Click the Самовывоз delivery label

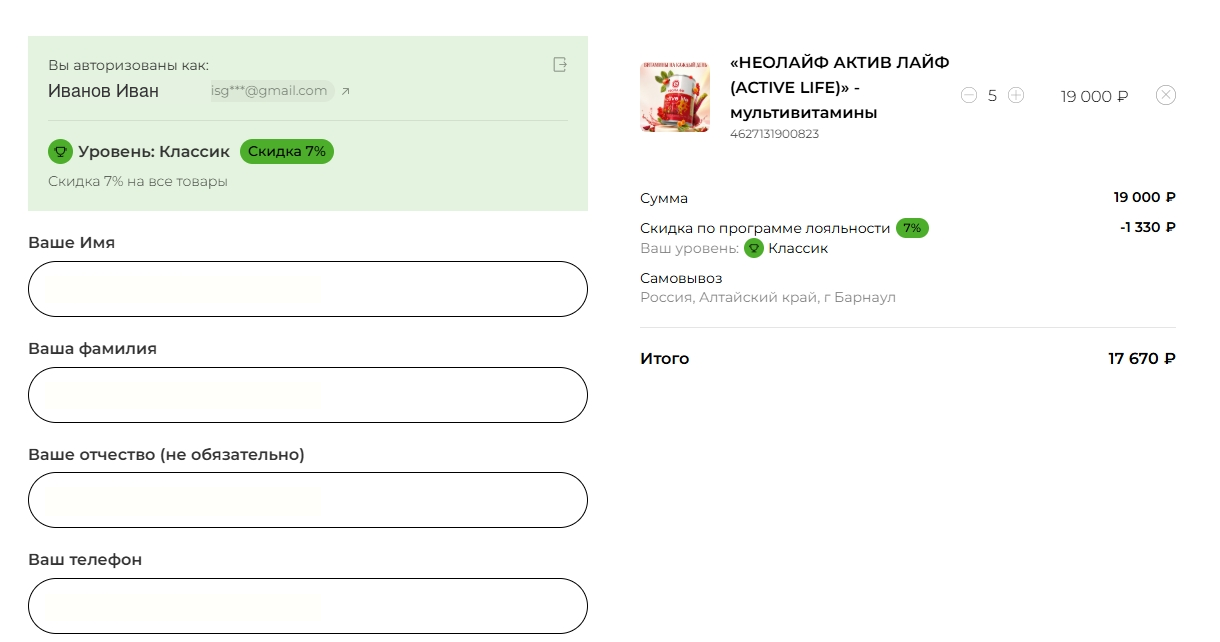click(x=681, y=278)
